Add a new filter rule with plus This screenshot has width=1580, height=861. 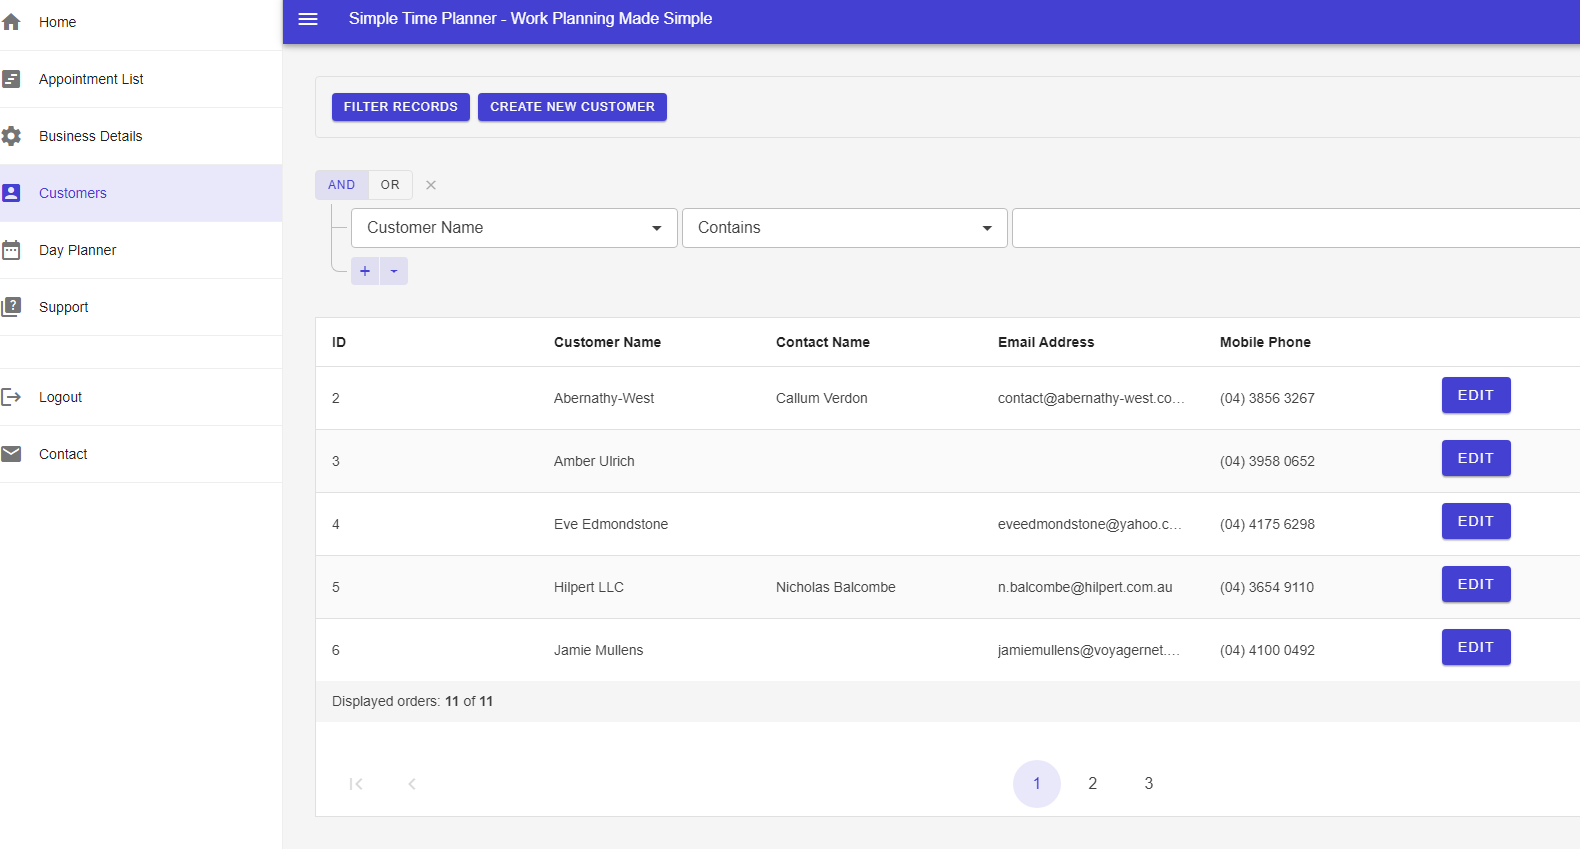tap(365, 271)
